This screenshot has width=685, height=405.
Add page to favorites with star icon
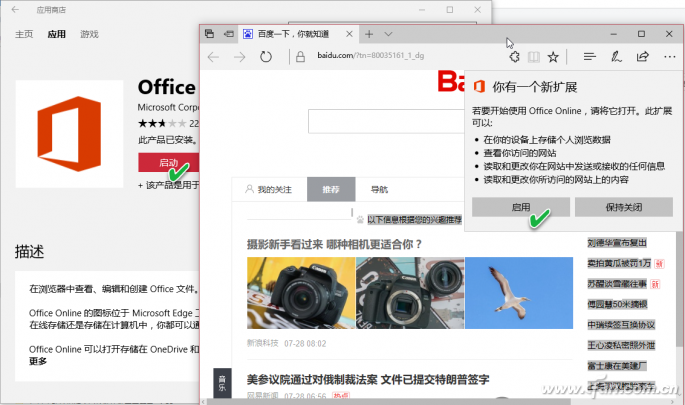point(553,57)
